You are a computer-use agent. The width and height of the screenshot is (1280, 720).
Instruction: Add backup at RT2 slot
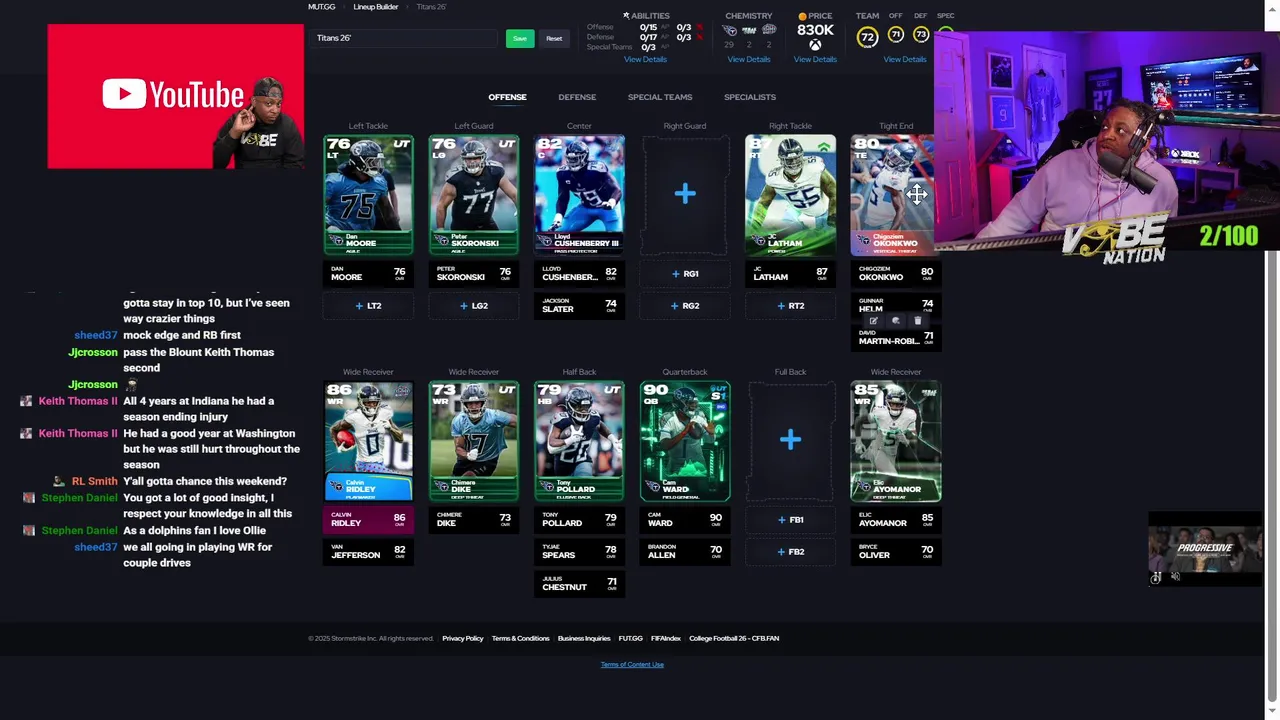(x=790, y=306)
